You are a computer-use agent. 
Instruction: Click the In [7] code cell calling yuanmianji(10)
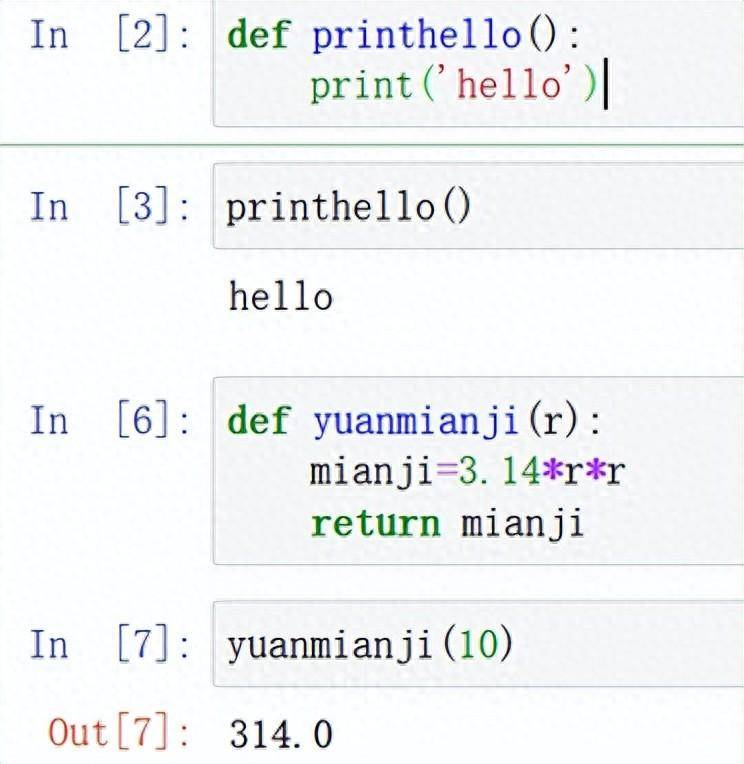(478, 644)
